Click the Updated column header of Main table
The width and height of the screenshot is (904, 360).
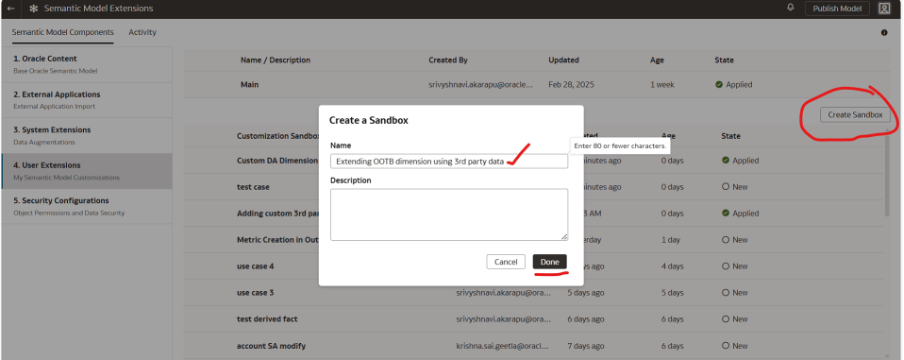[564, 60]
